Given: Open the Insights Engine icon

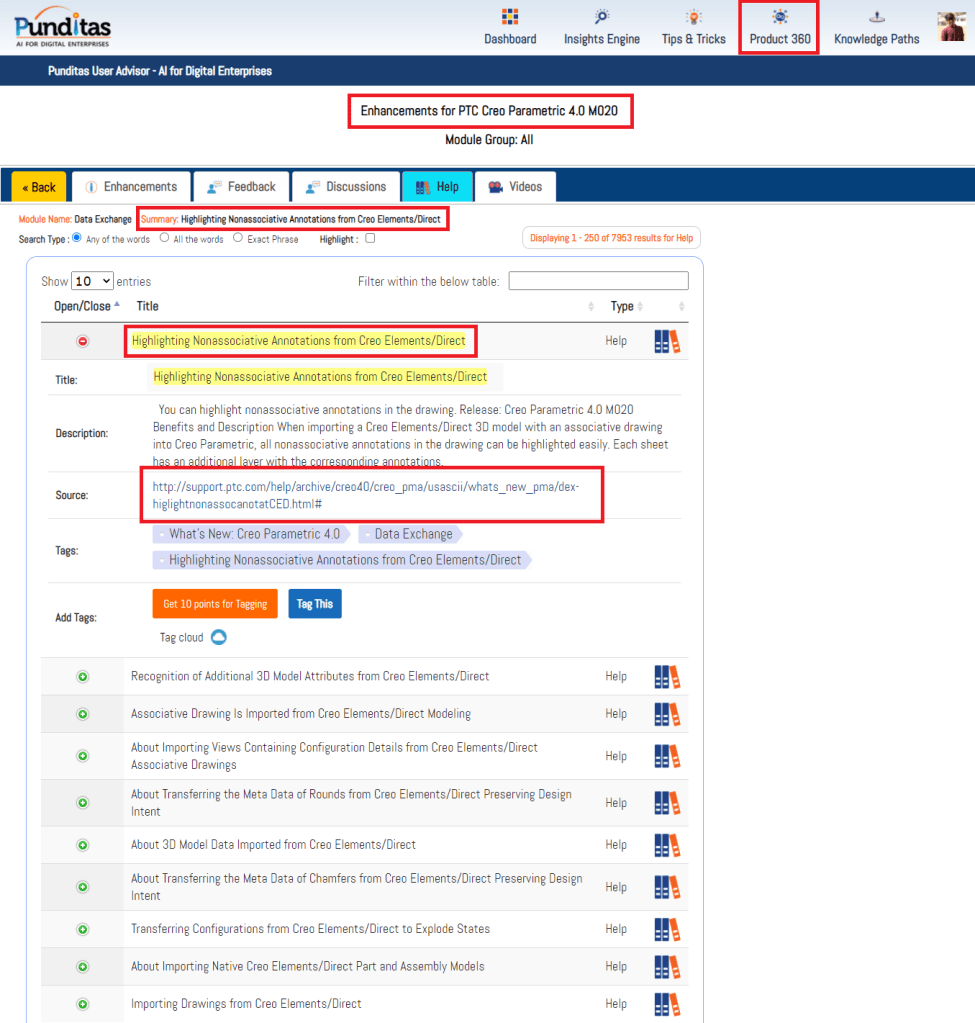Looking at the screenshot, I should point(601,17).
